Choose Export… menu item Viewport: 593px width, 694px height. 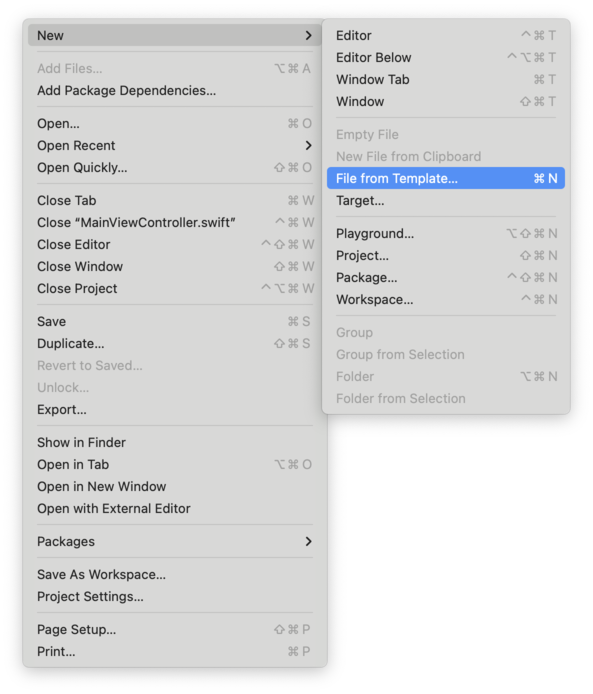point(175,409)
